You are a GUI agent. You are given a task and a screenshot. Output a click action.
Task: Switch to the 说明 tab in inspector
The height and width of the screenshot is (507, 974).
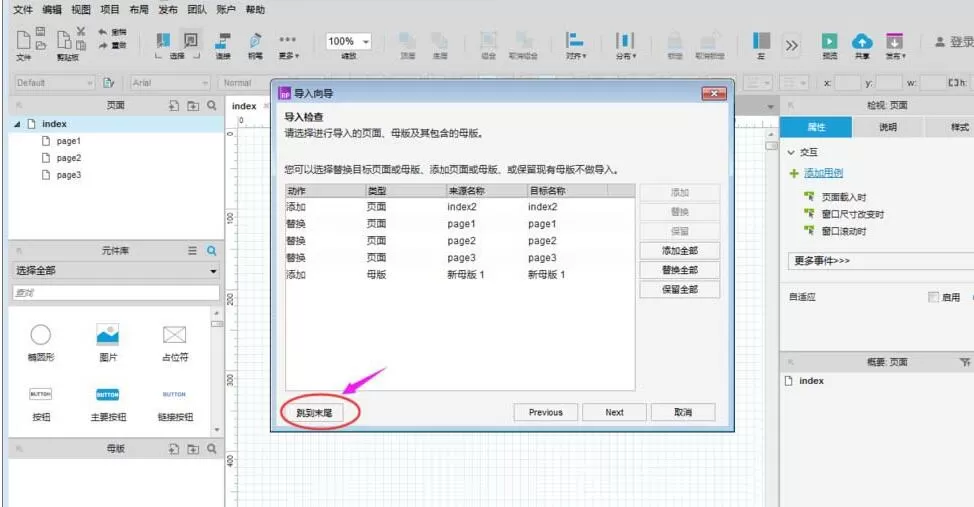pos(888,127)
